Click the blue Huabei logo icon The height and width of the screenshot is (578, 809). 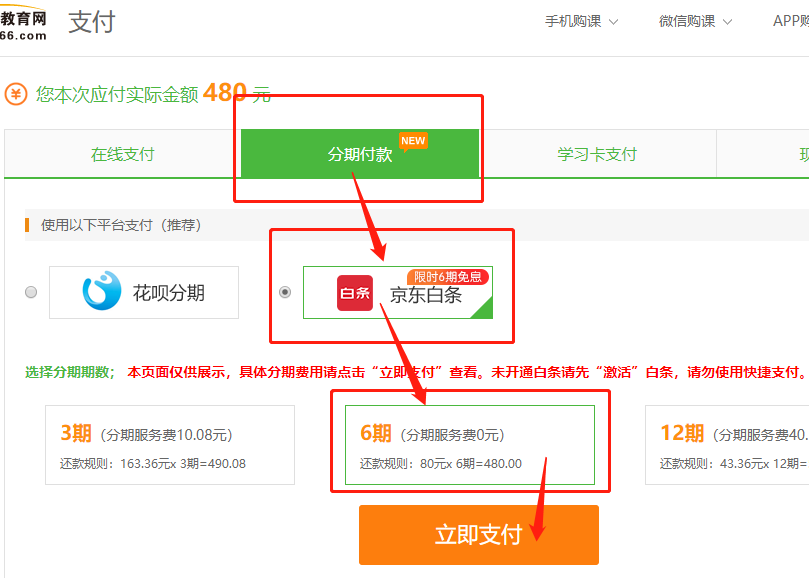101,292
